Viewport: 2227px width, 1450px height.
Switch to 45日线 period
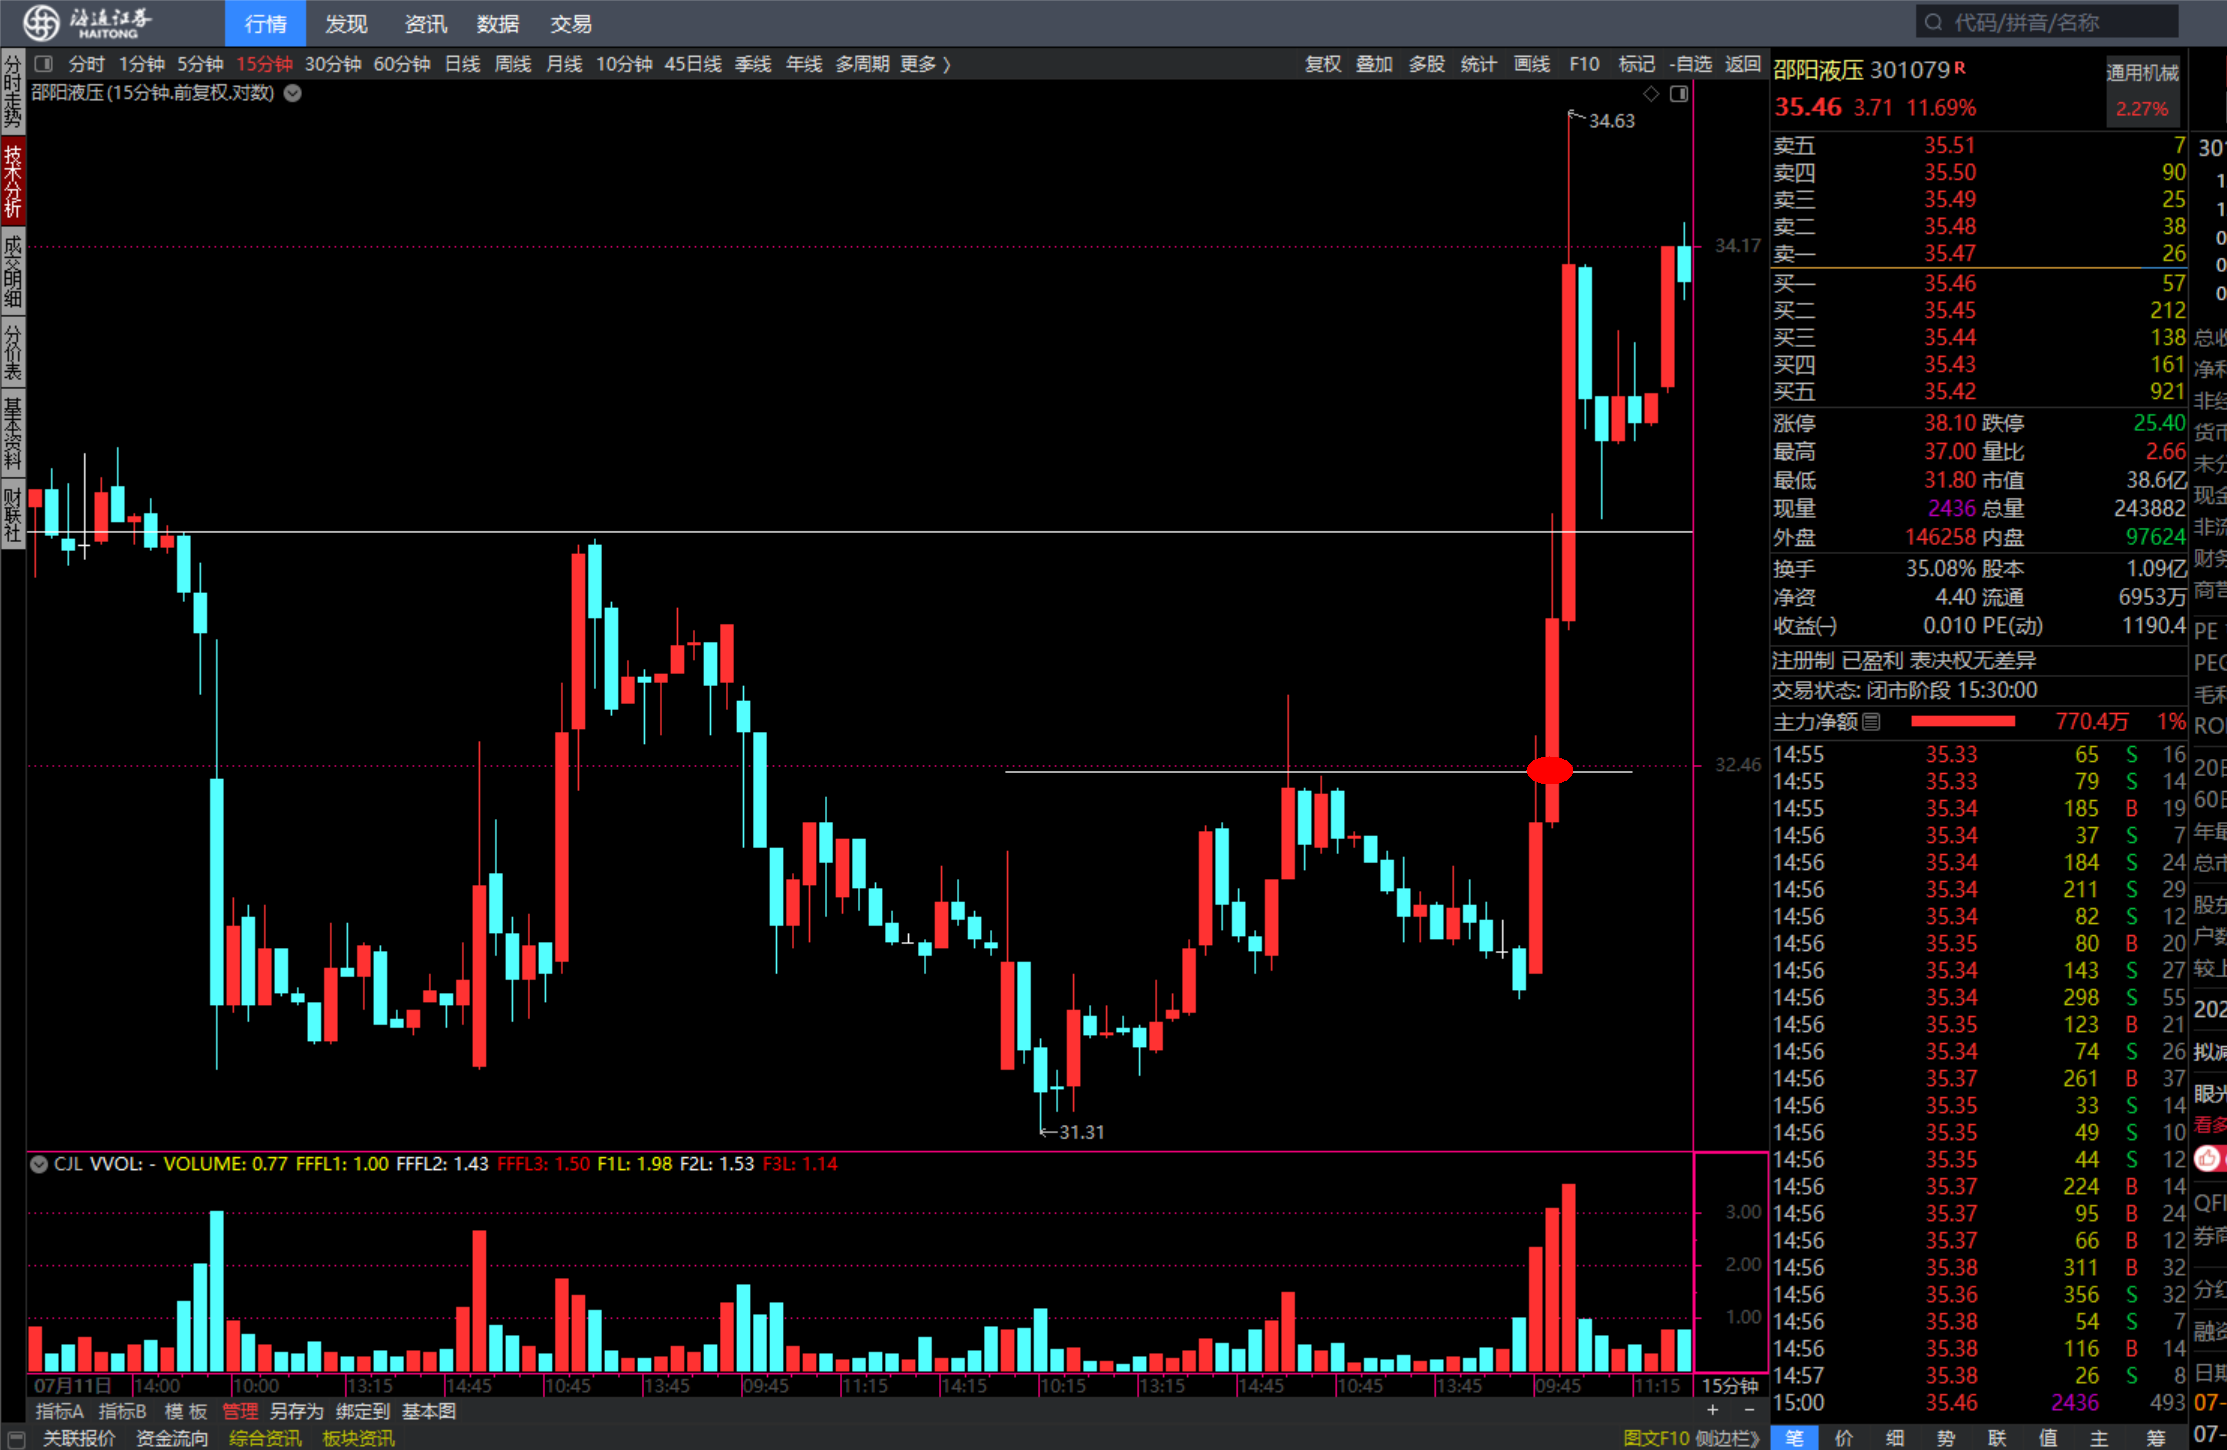[693, 64]
